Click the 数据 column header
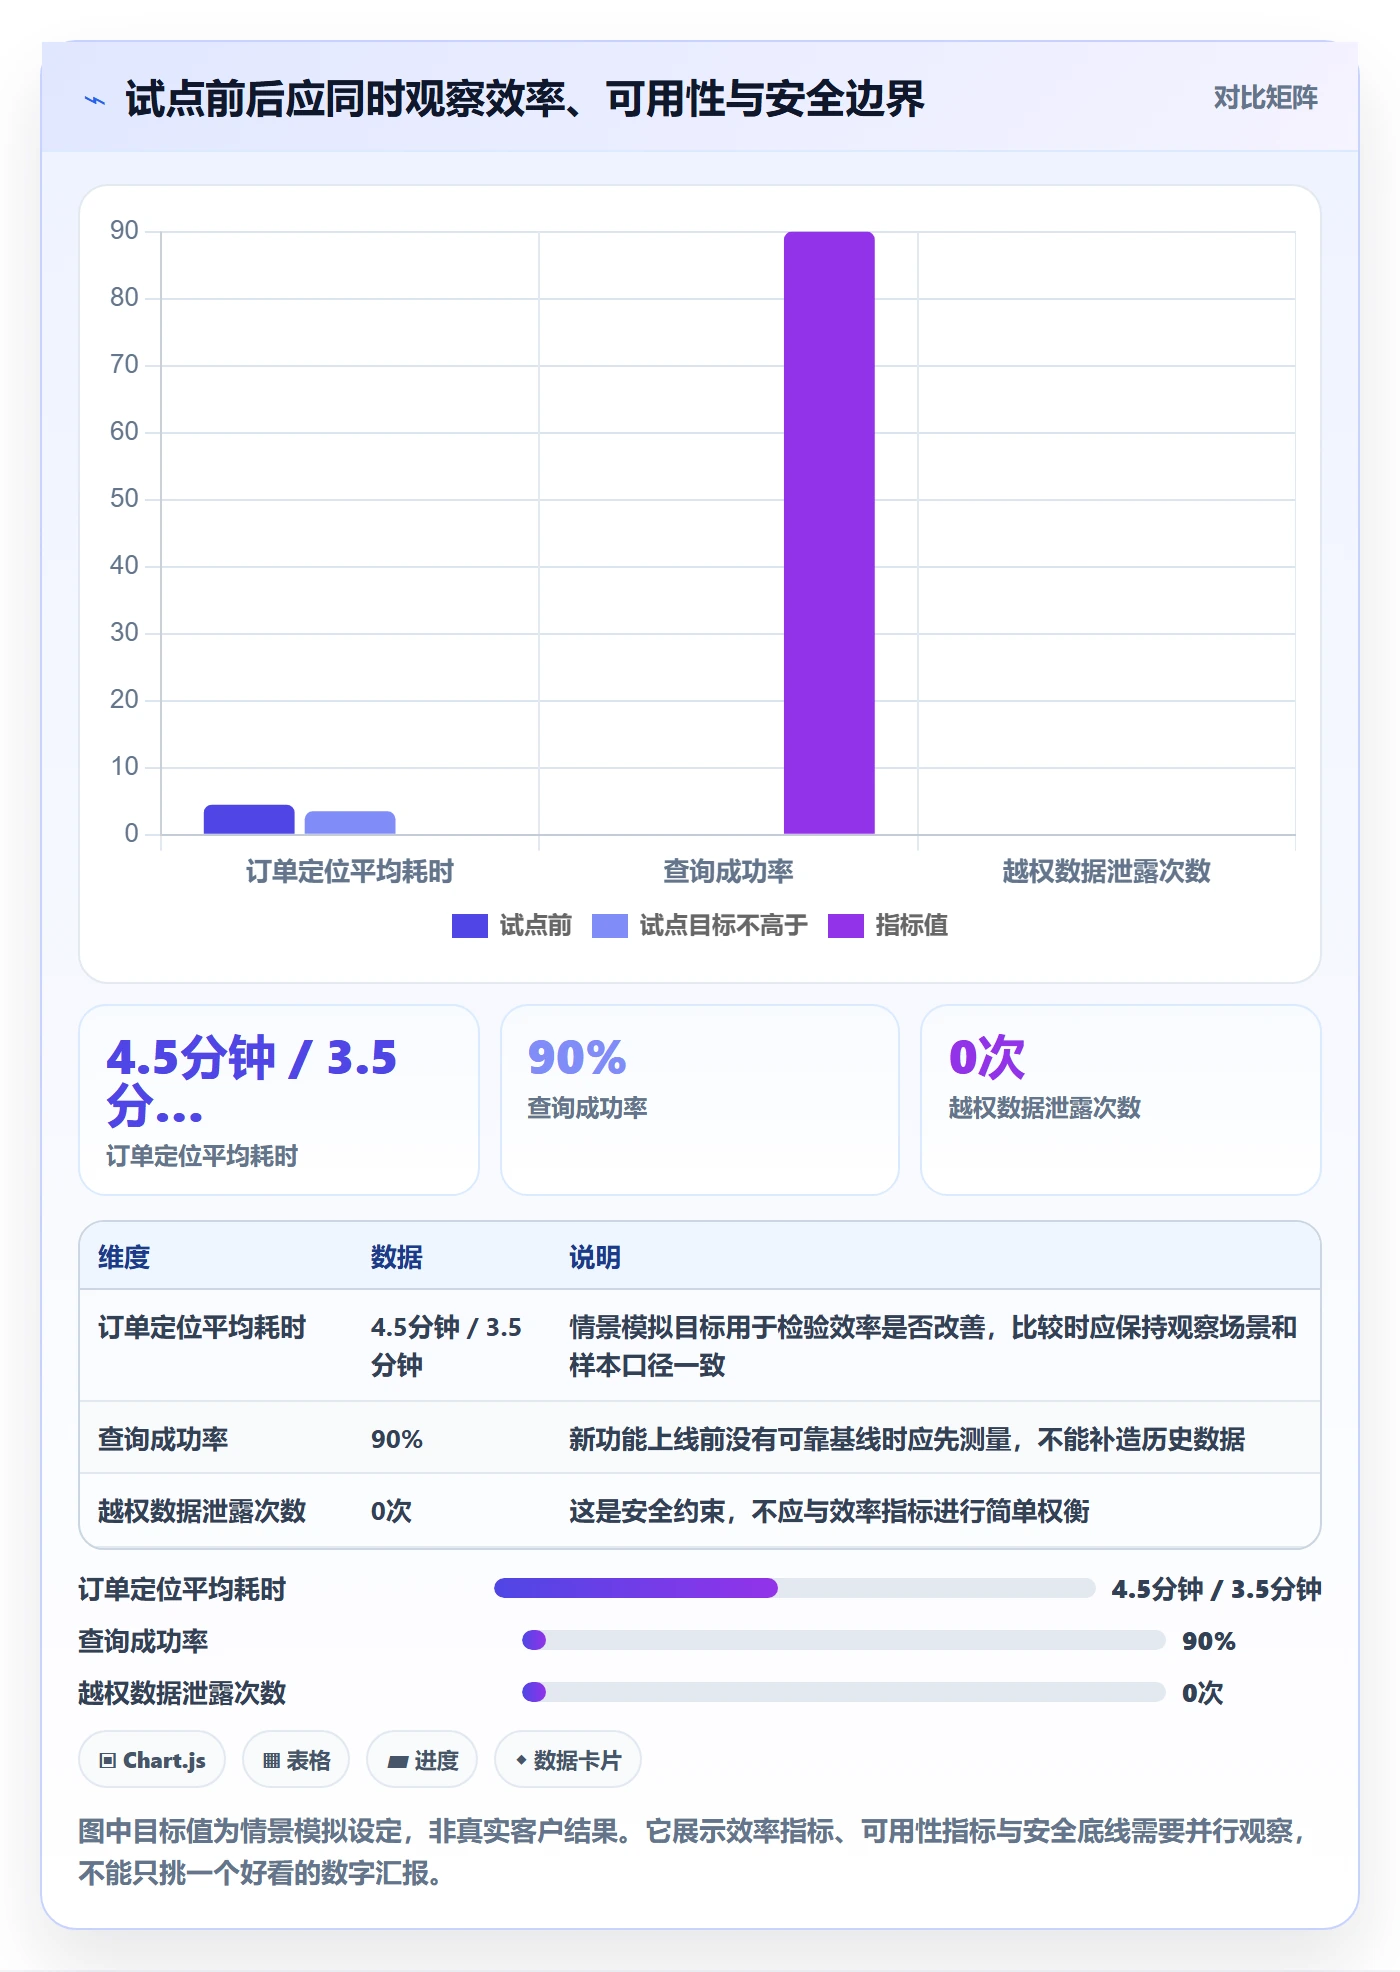Screen dimensions: 1400x1972 [397, 1257]
